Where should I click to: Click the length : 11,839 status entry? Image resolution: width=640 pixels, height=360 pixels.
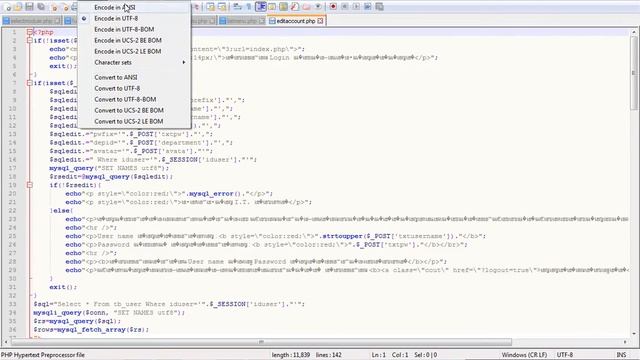(291, 355)
